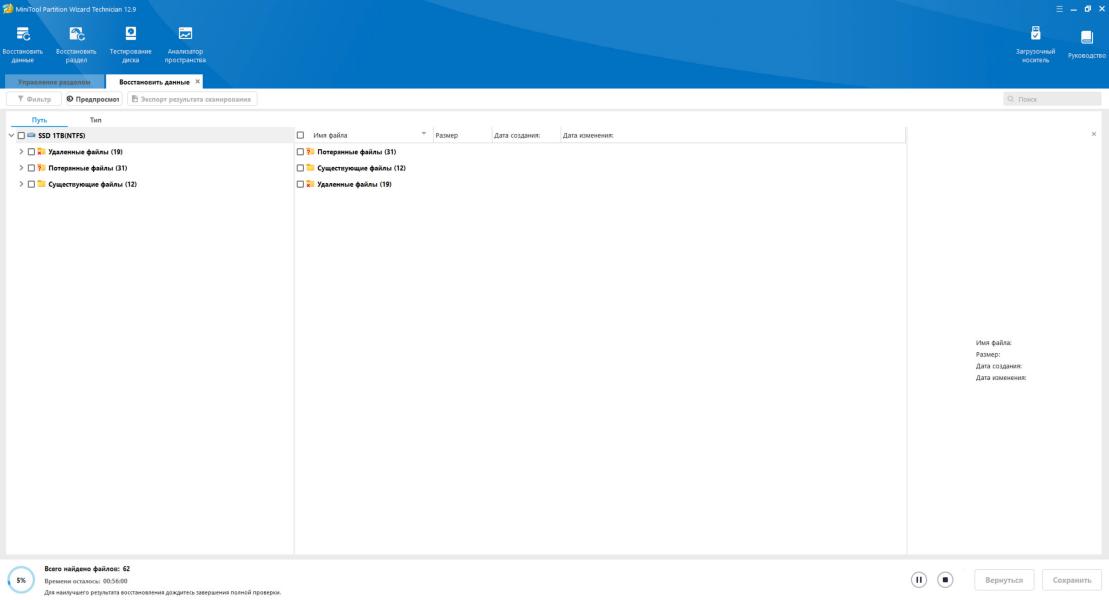Click Потерянные файлы folder icon in file list
This screenshot has height=600, width=1109.
point(310,151)
